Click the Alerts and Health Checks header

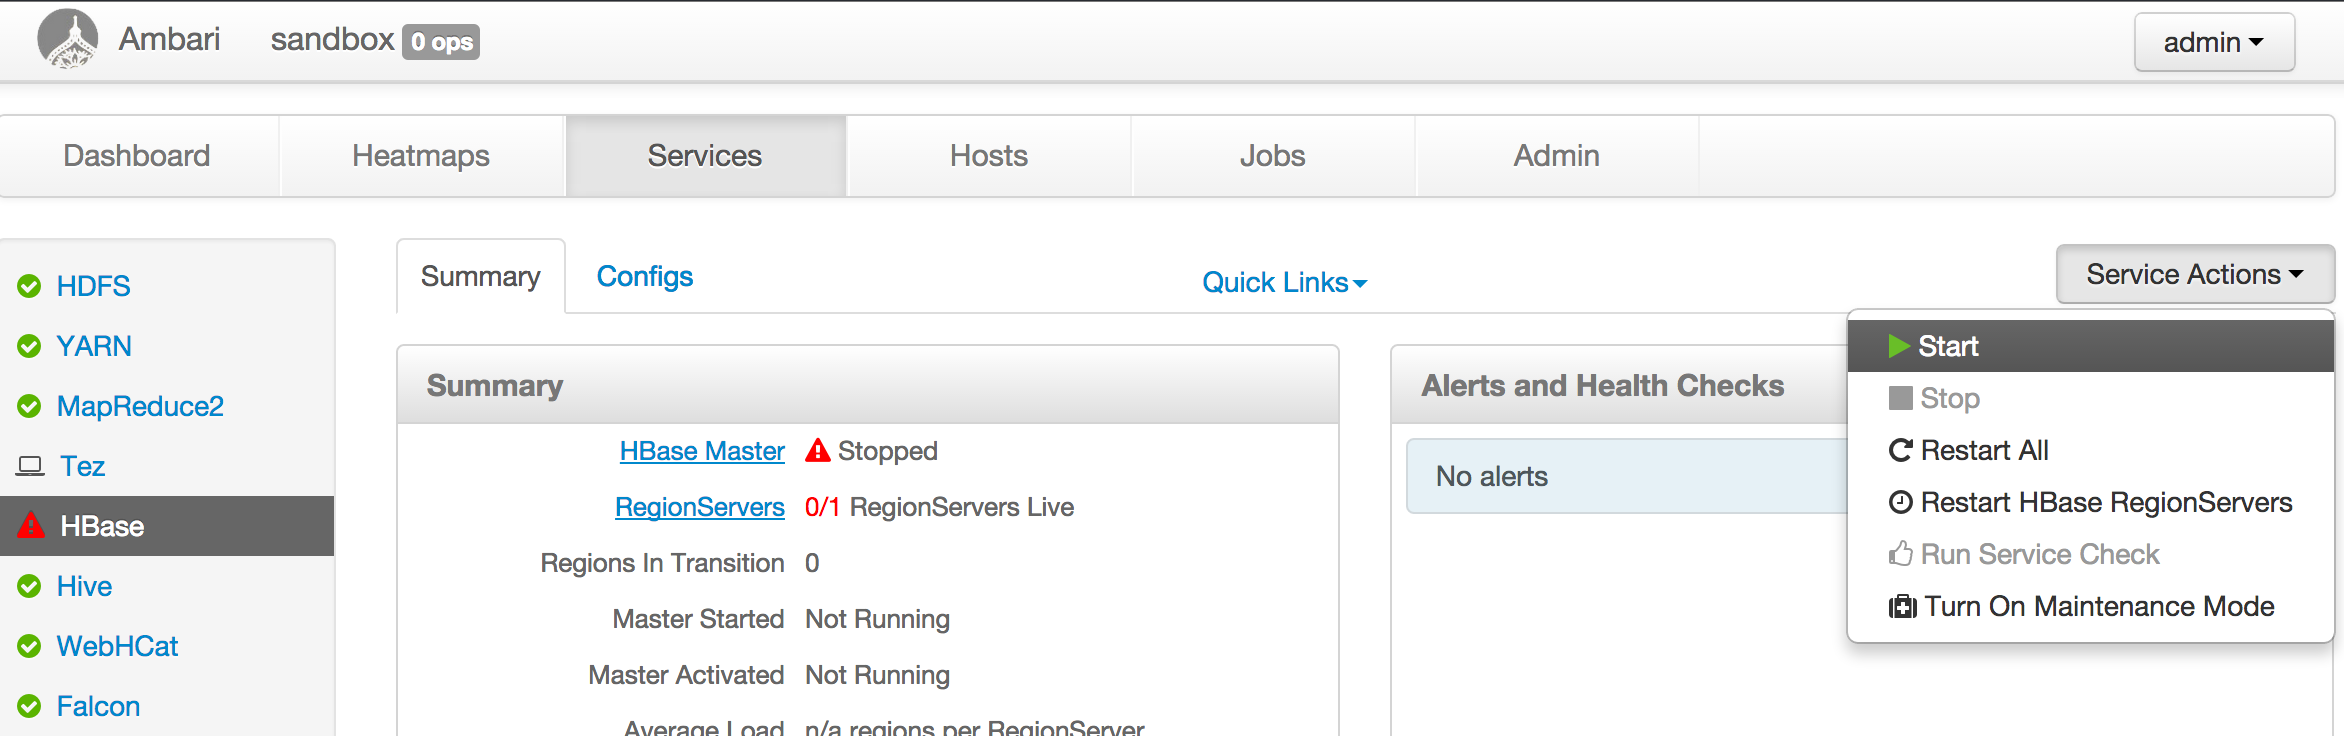coord(1603,386)
